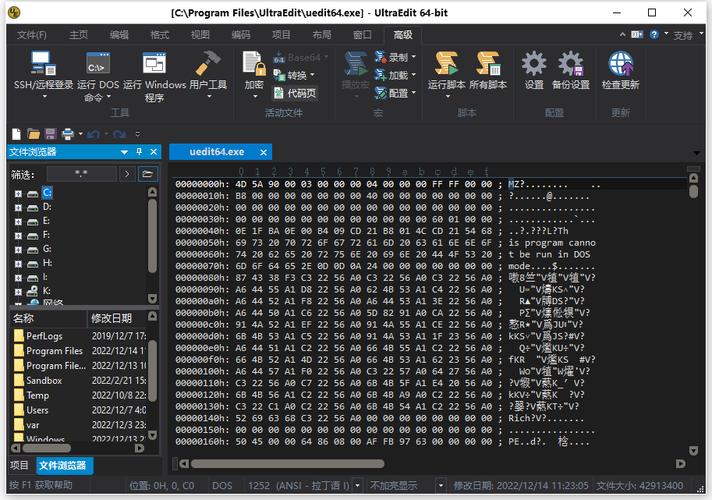712x500 pixels.
Task: Click 检查更新 globe icon
Action: (x=620, y=64)
